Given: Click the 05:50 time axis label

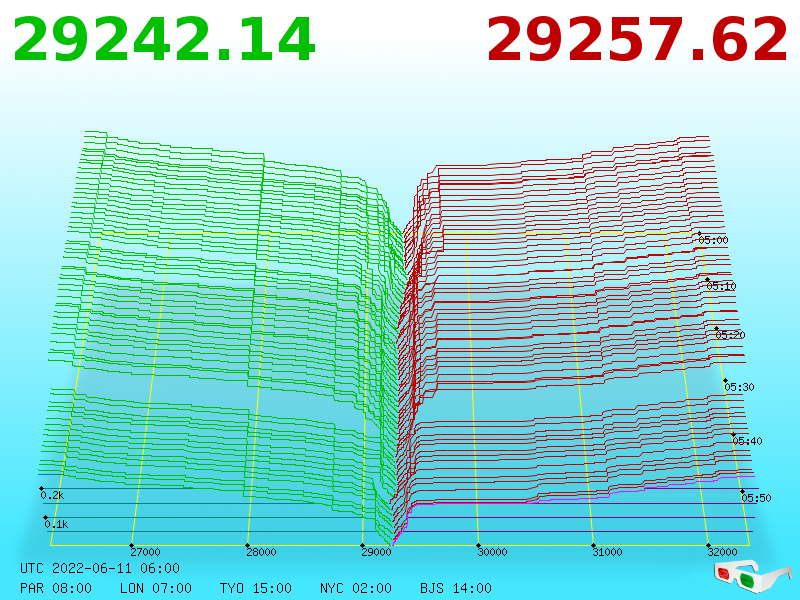Looking at the screenshot, I should point(756,498).
